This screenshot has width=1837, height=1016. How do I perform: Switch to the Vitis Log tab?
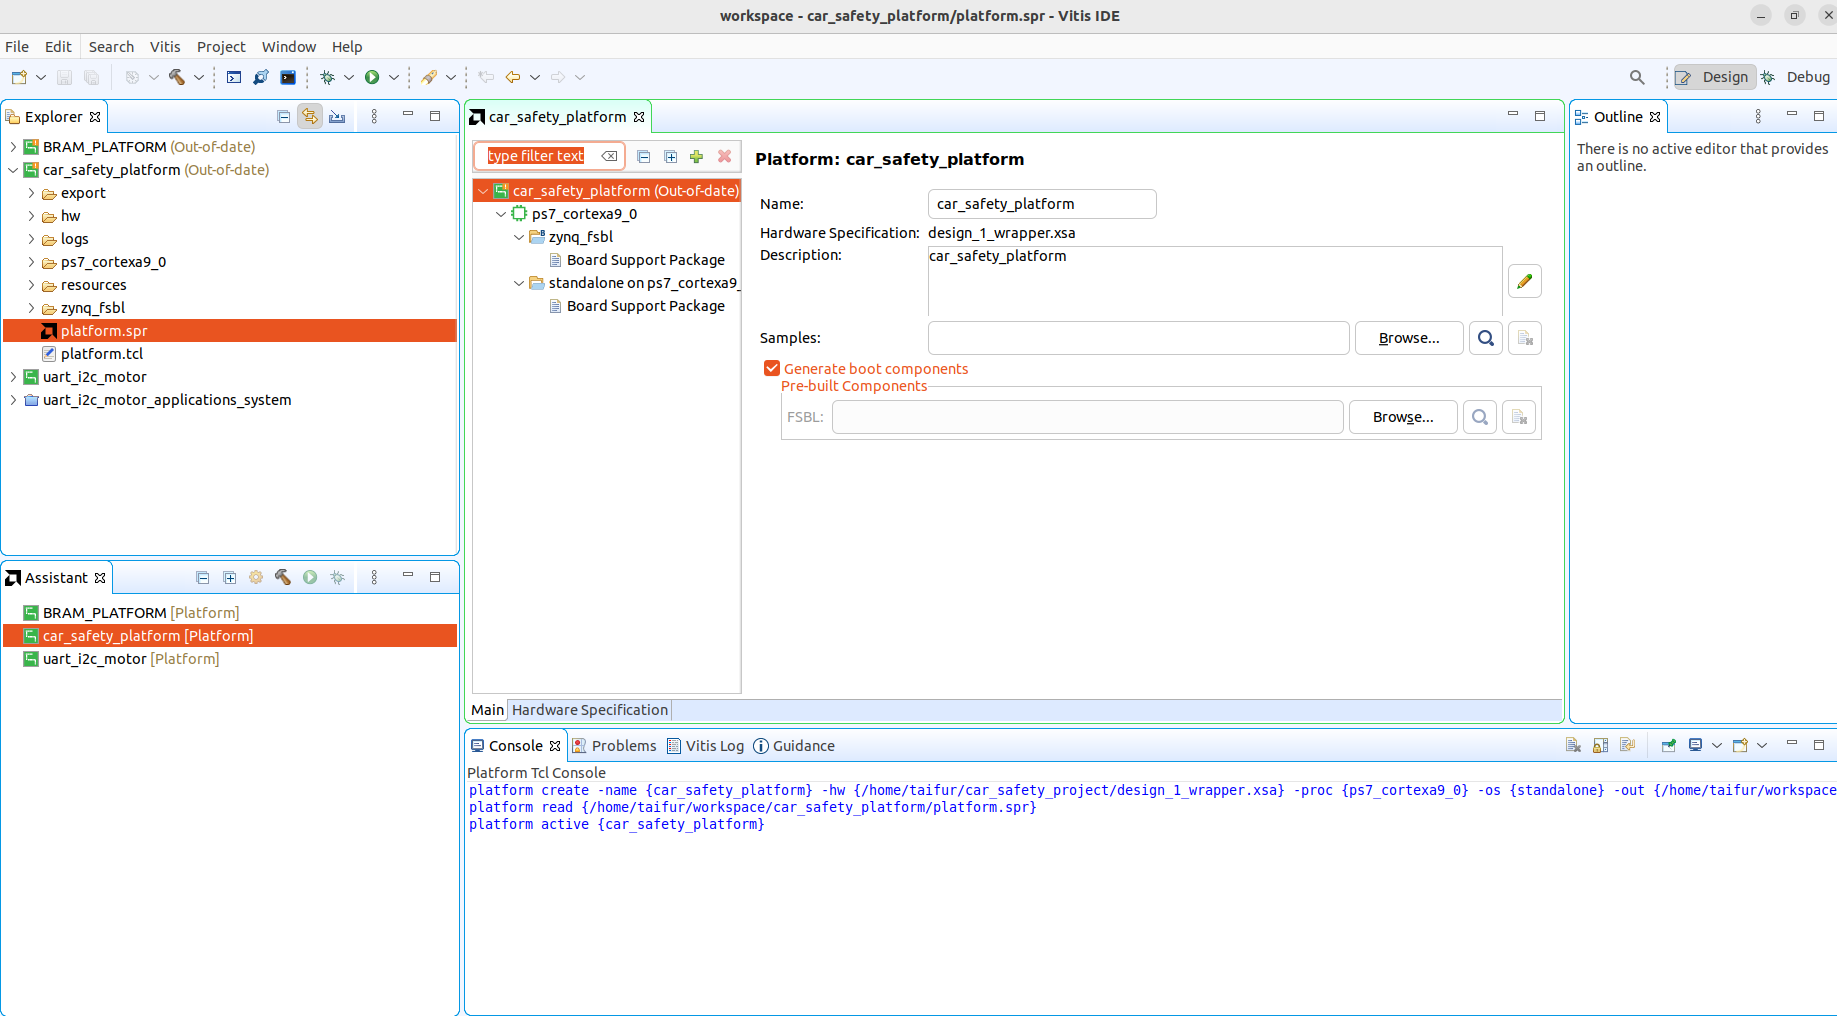point(705,746)
